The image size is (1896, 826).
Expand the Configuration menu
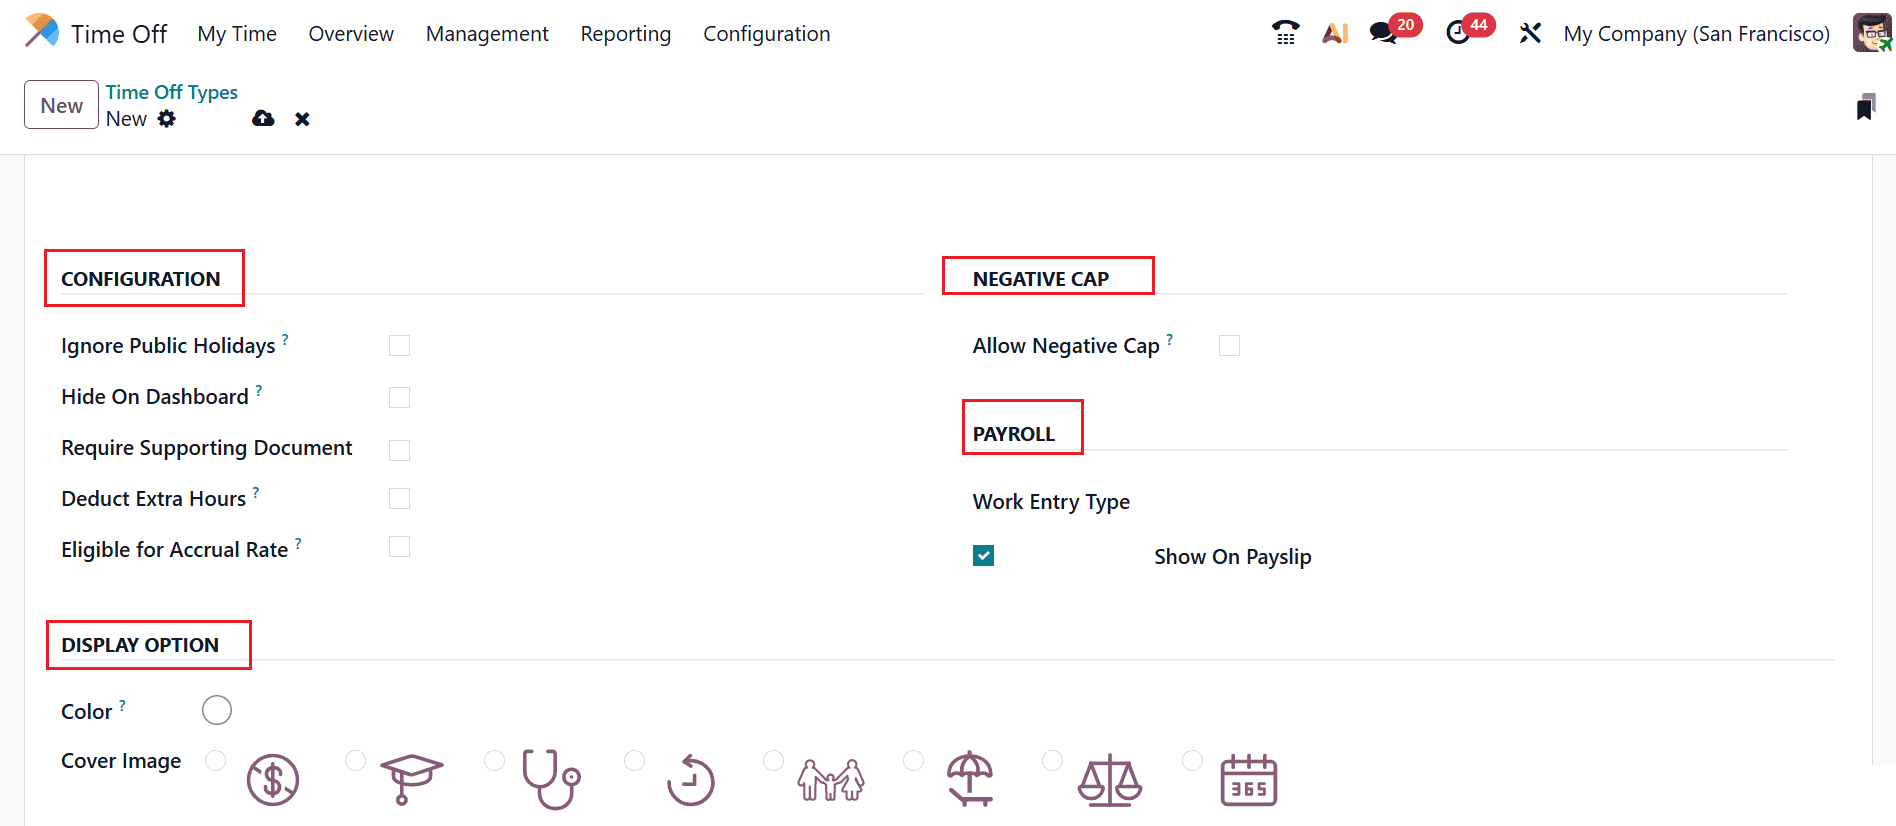[x=767, y=34]
